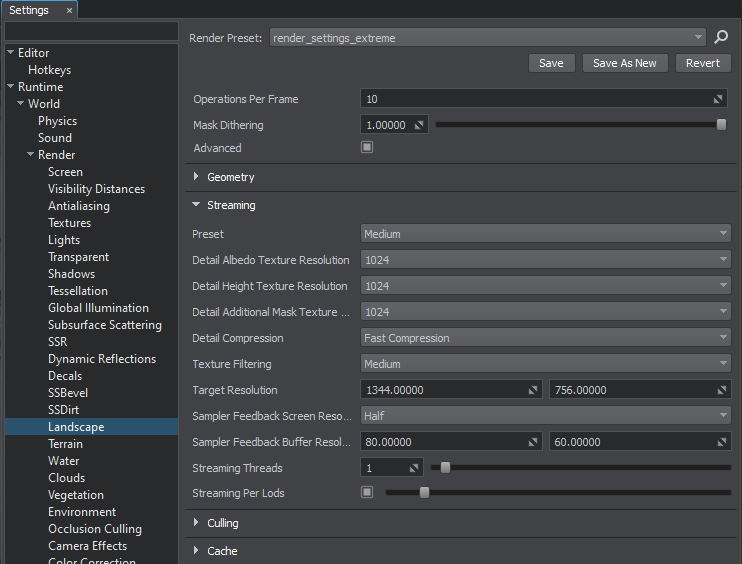The width and height of the screenshot is (742, 564).
Task: Click the drag arrow icon in Mask Dithering field
Action: tap(419, 126)
